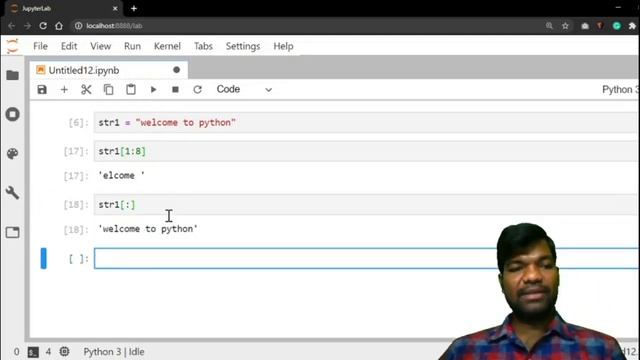640x360 pixels.
Task: Click the JupyterLab logo icon
Action: 13,46
